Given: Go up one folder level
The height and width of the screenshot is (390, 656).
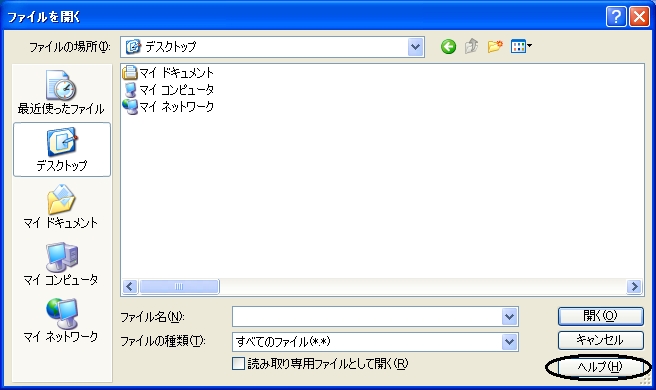Looking at the screenshot, I should 472,46.
